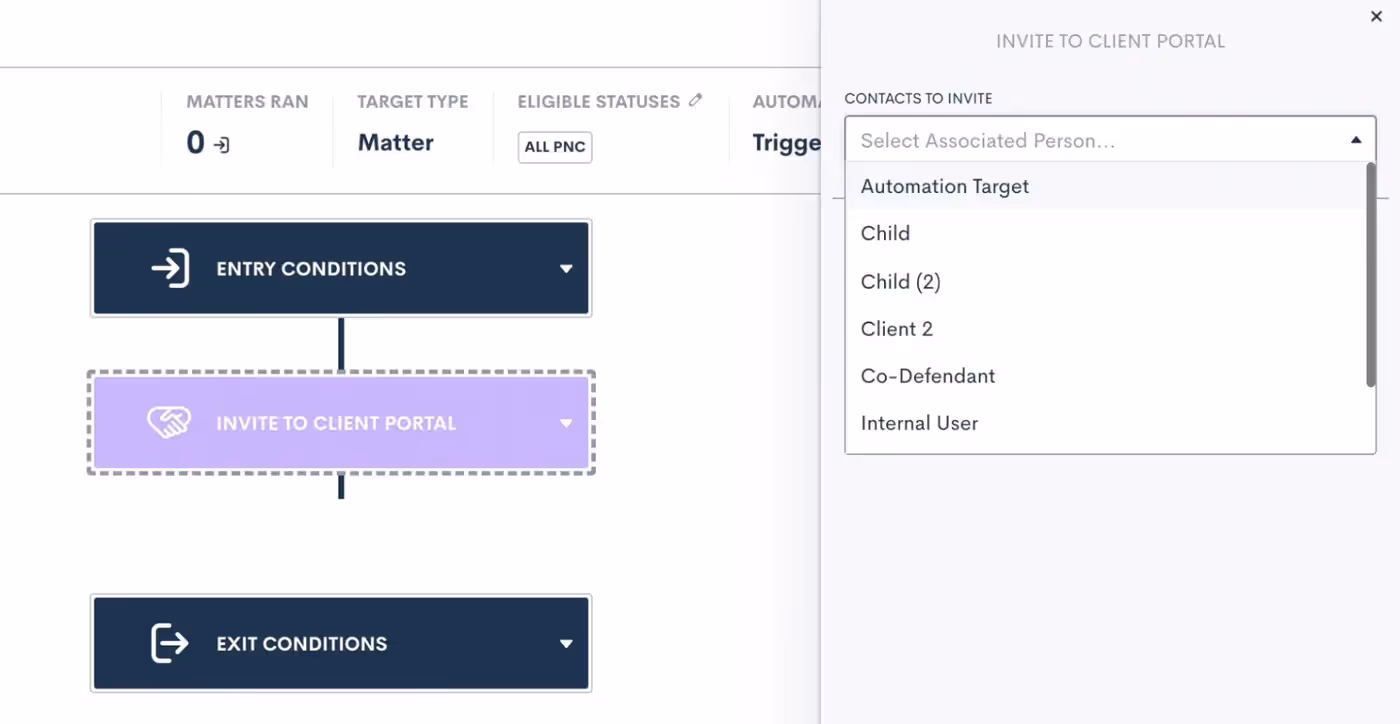Choose Child (2) option

coord(1106,281)
